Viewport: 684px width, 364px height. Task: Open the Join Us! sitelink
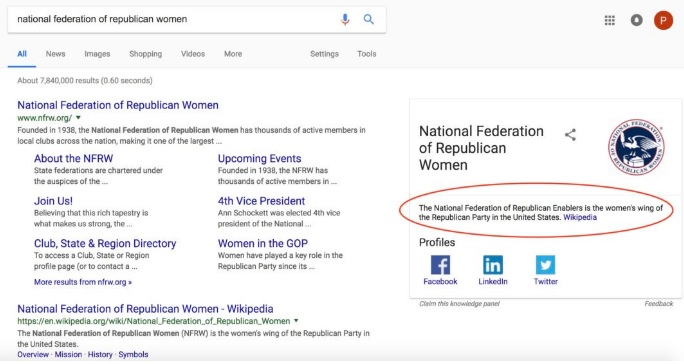point(53,201)
